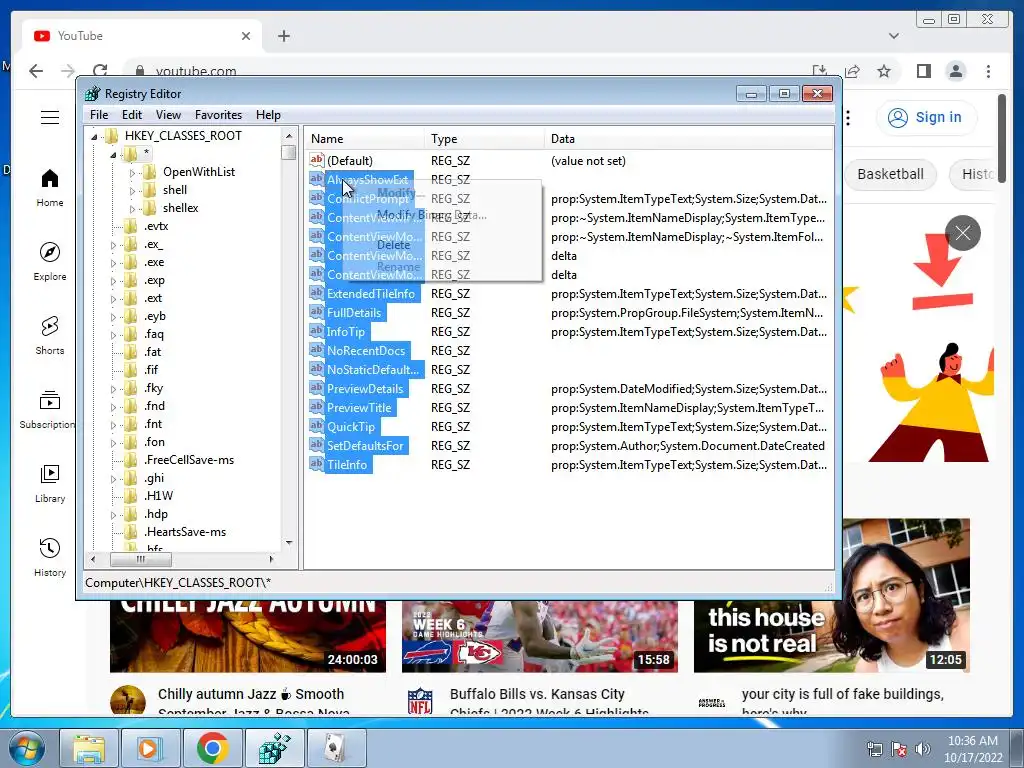
Task: Open YouTube Explore in sidebar
Action: (x=50, y=262)
